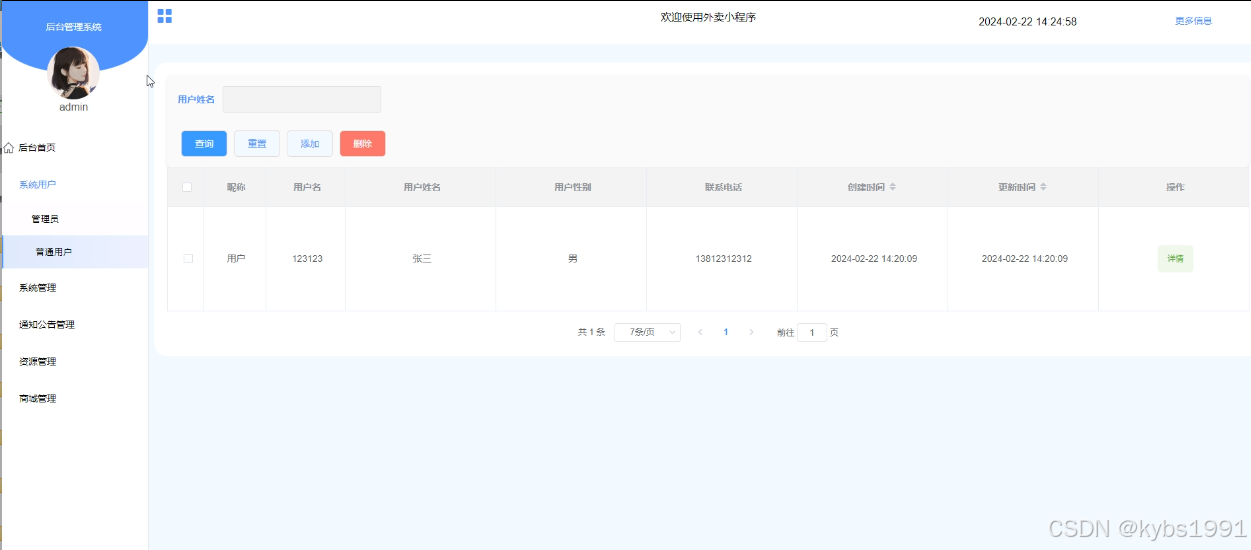Screen dimensions: 1251x550
Task: Click the red 删除 button
Action: click(x=362, y=144)
